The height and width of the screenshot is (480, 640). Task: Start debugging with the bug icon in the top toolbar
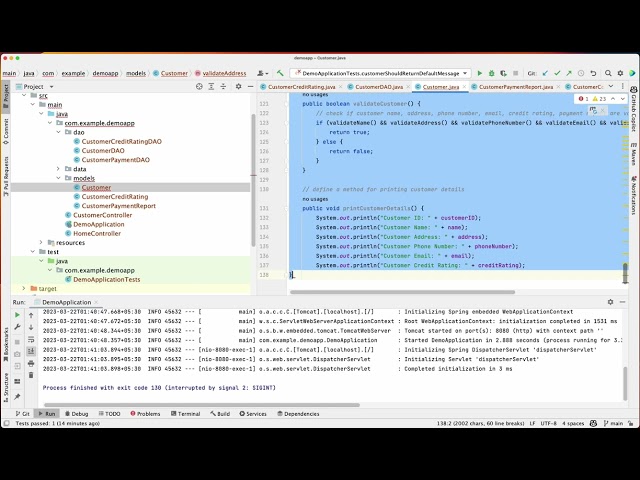[x=491, y=73]
